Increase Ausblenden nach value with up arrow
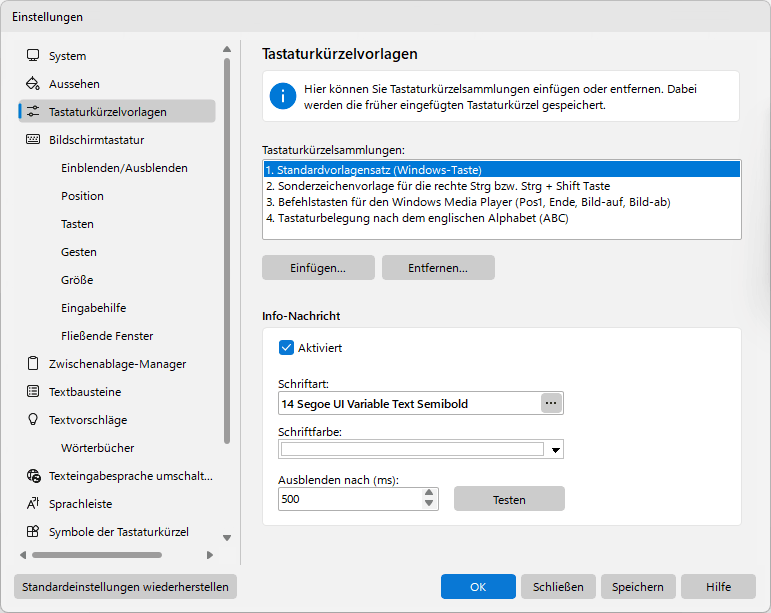The height and width of the screenshot is (613, 771). (x=429, y=493)
